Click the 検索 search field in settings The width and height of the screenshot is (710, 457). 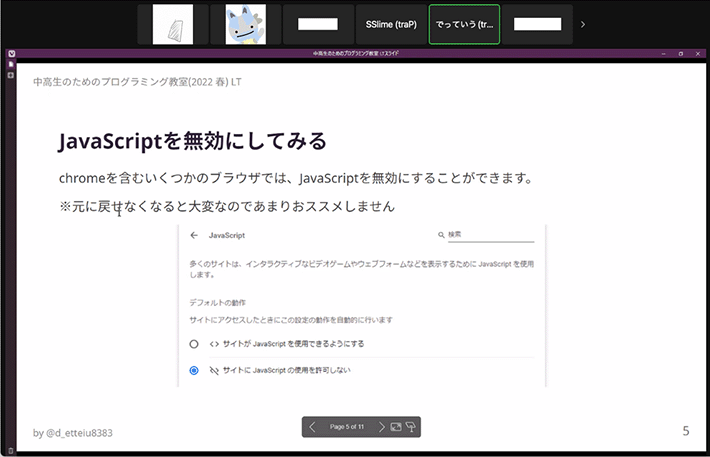pyautogui.click(x=490, y=235)
